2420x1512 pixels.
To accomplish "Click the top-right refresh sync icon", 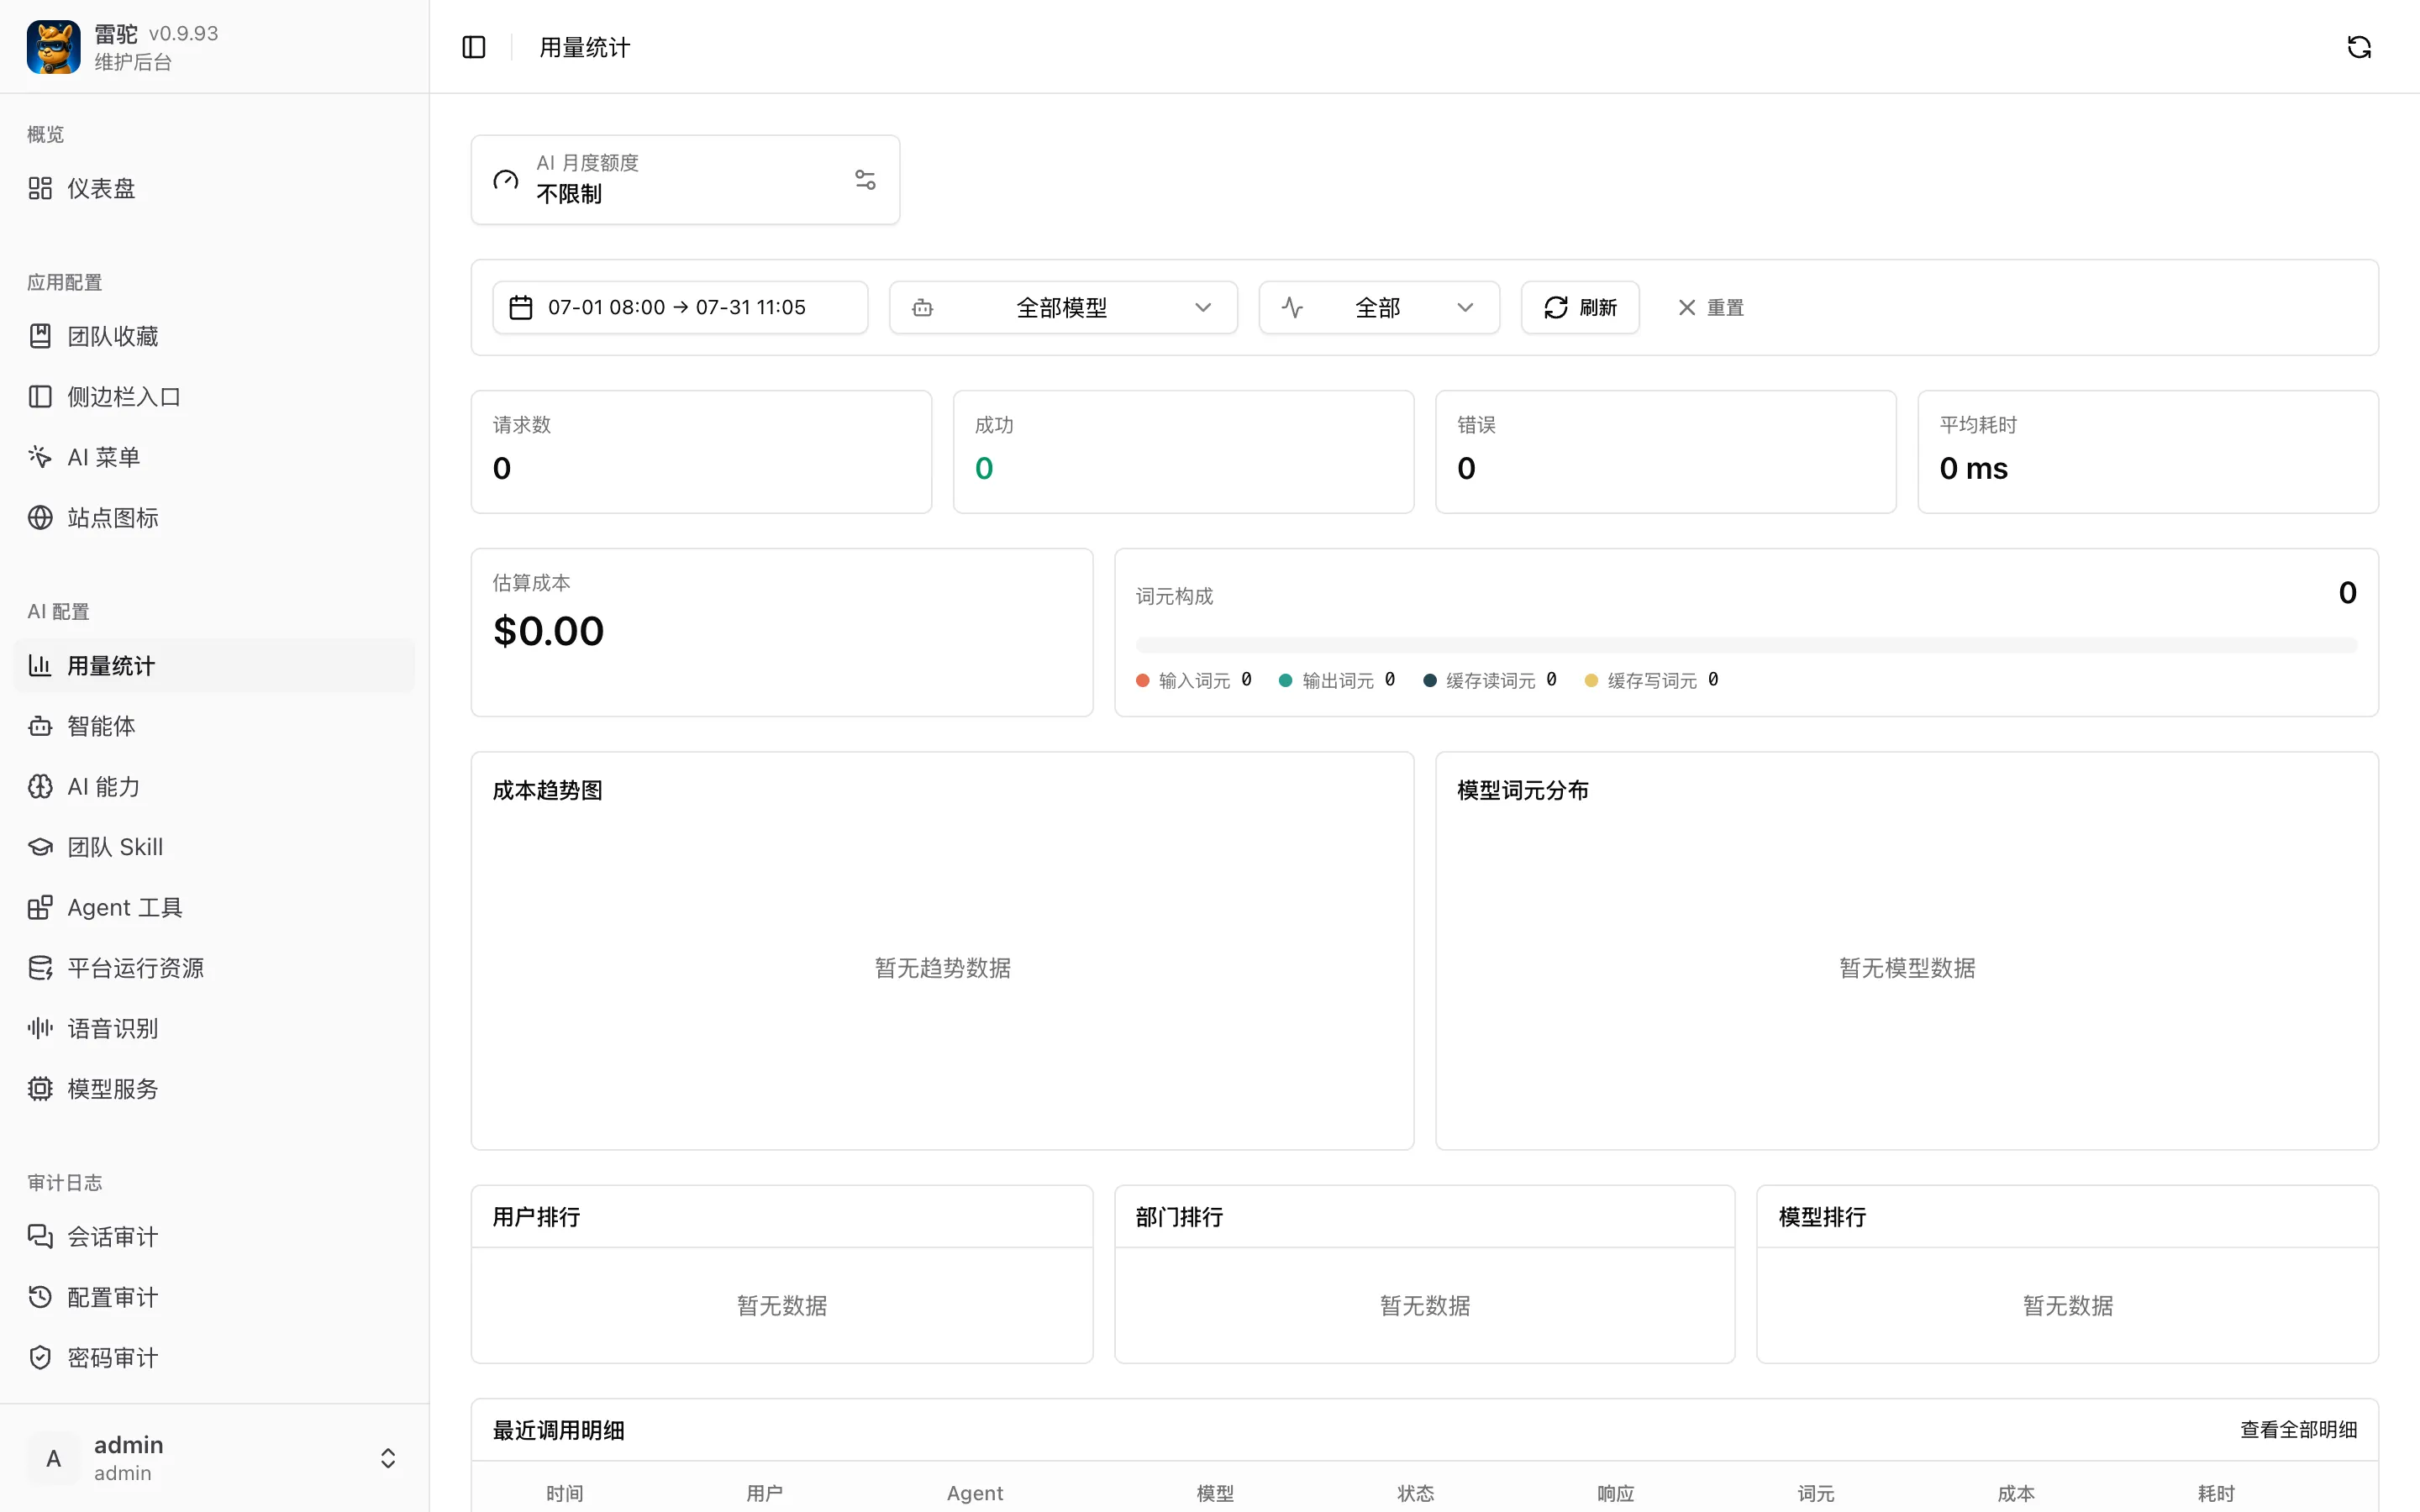I will click(2359, 47).
